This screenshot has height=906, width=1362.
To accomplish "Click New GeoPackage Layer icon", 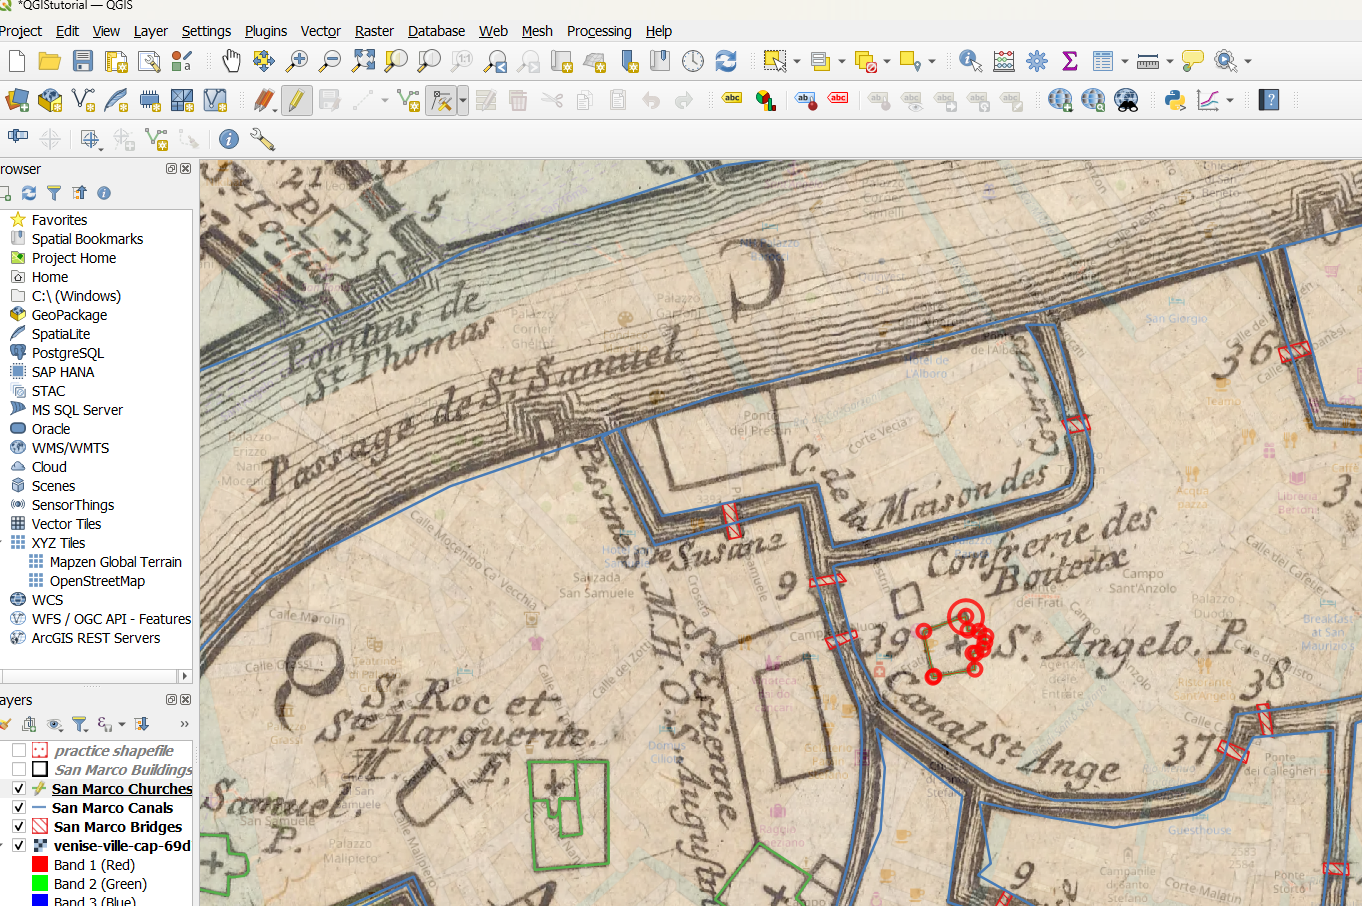I will point(50,100).
